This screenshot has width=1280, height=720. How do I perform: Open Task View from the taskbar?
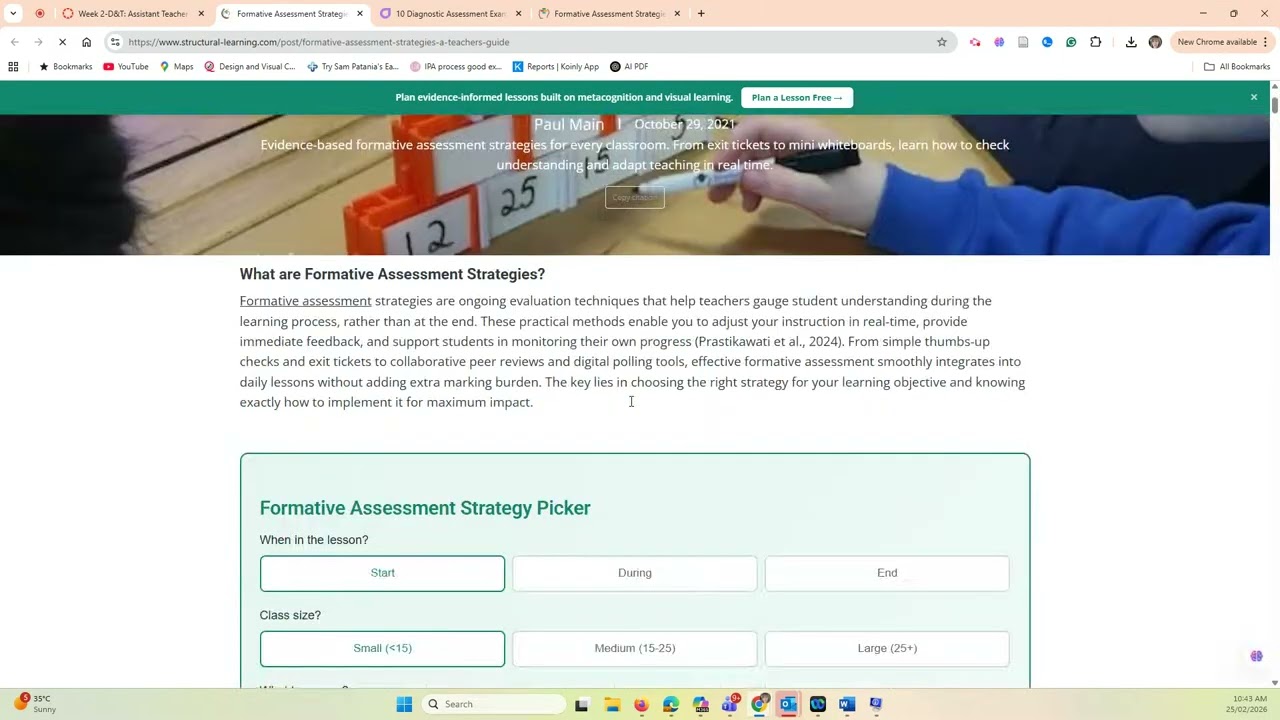tap(582, 704)
